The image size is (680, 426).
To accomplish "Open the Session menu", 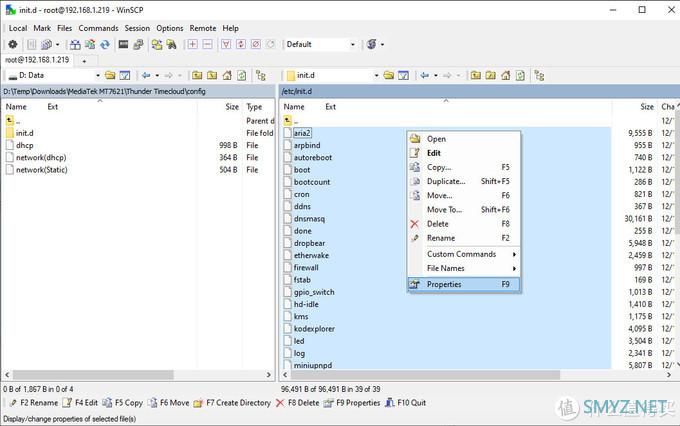I will (x=137, y=28).
